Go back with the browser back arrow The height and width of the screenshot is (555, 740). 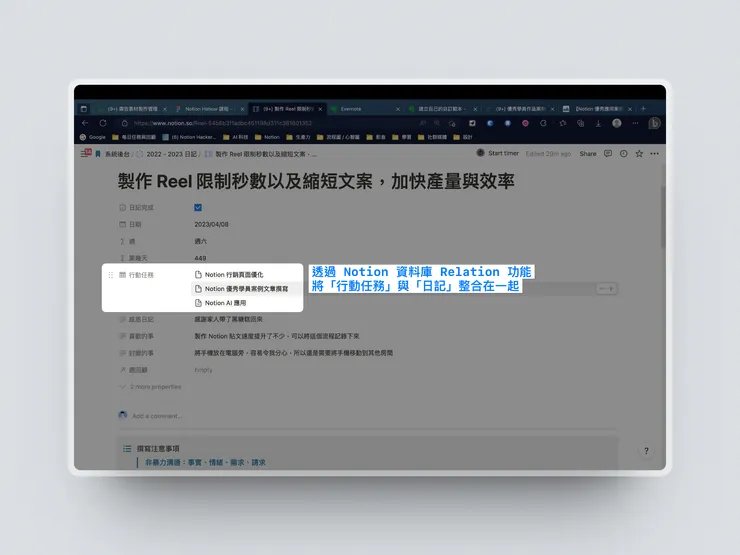pos(85,123)
